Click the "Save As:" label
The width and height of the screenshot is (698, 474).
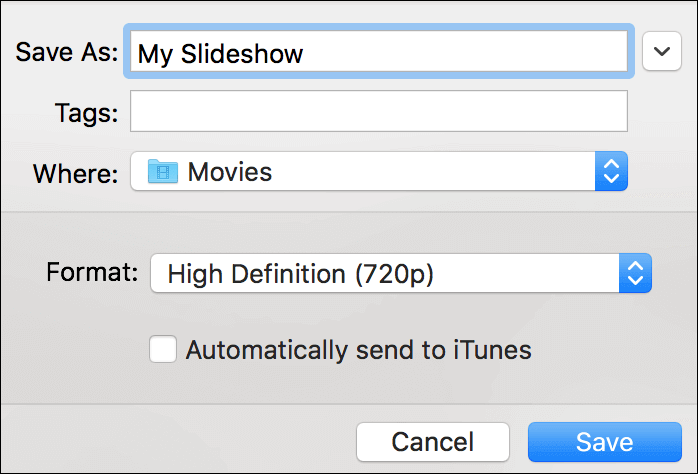(x=67, y=53)
